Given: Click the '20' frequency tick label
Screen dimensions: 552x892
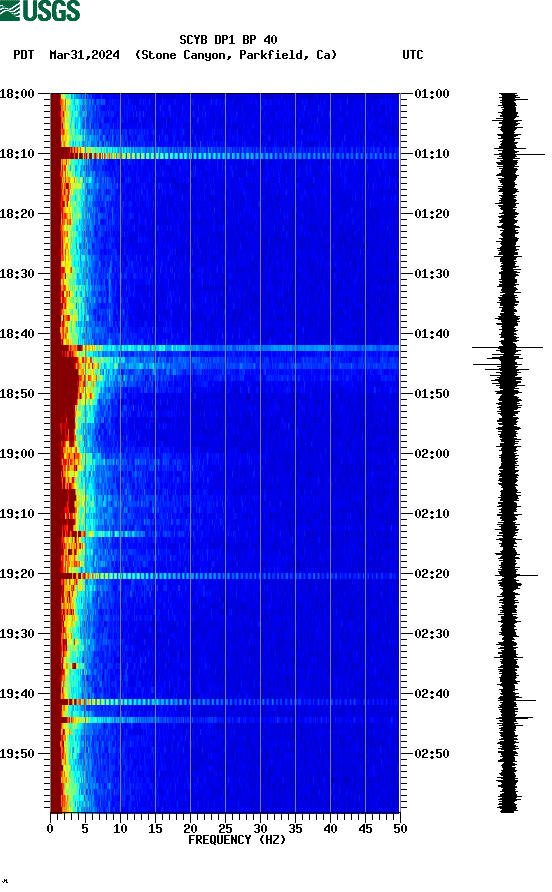Looking at the screenshot, I should [190, 829].
